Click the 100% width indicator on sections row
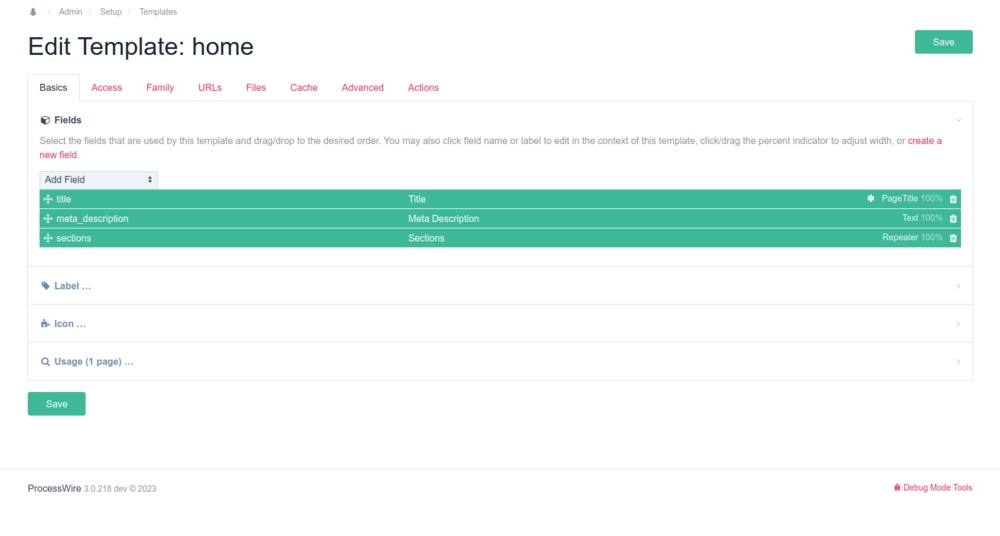This screenshot has height=536, width=1000. click(x=931, y=238)
